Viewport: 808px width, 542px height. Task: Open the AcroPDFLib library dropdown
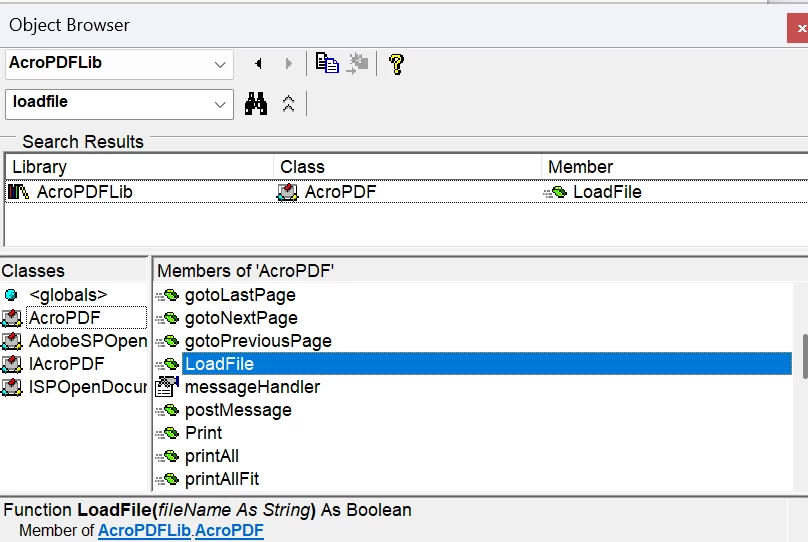220,64
